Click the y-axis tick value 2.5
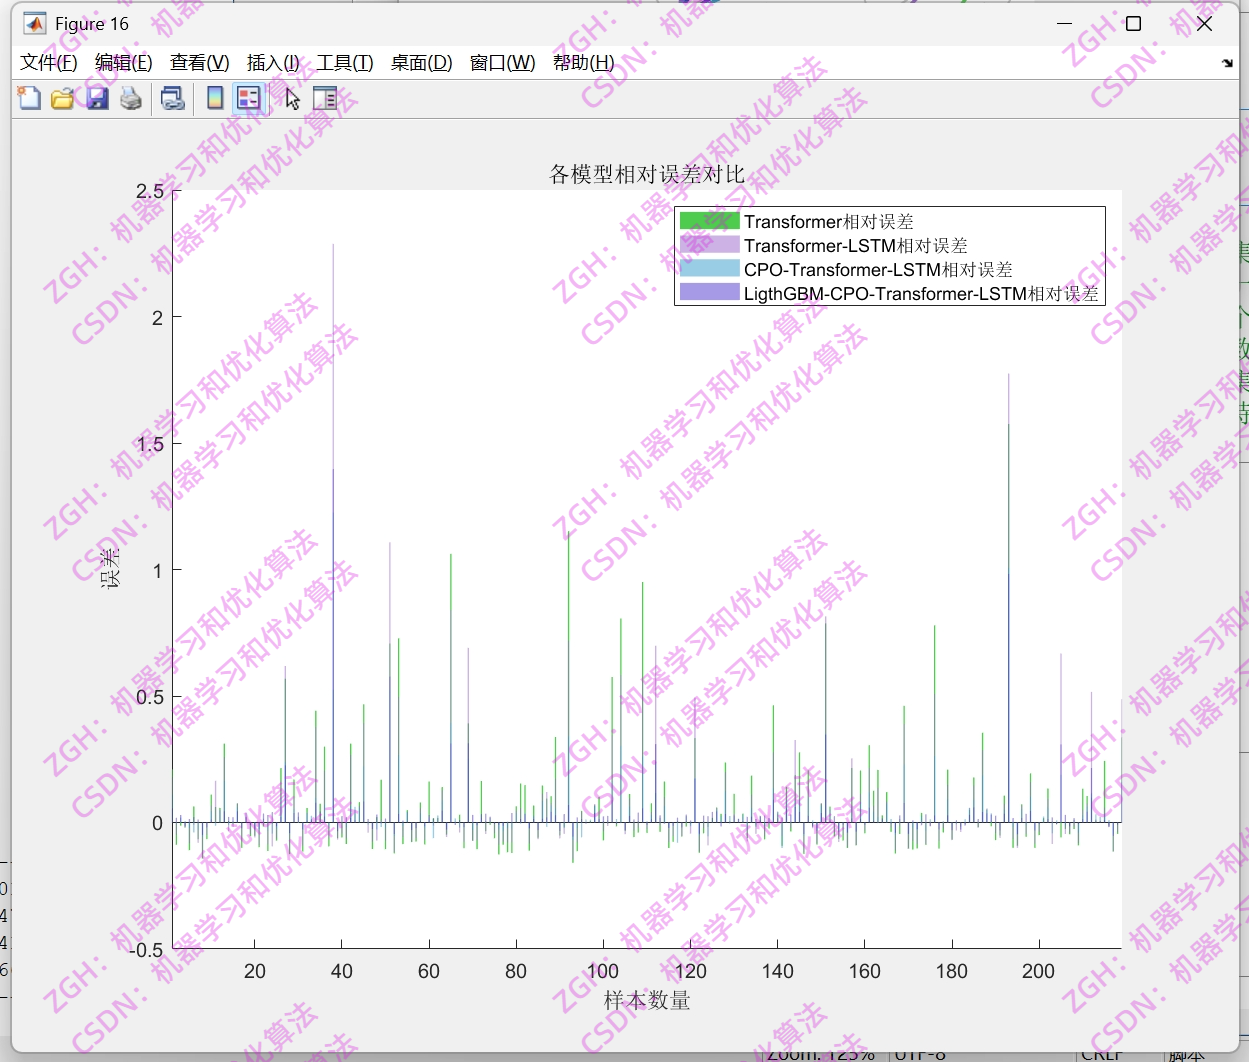 pos(150,191)
